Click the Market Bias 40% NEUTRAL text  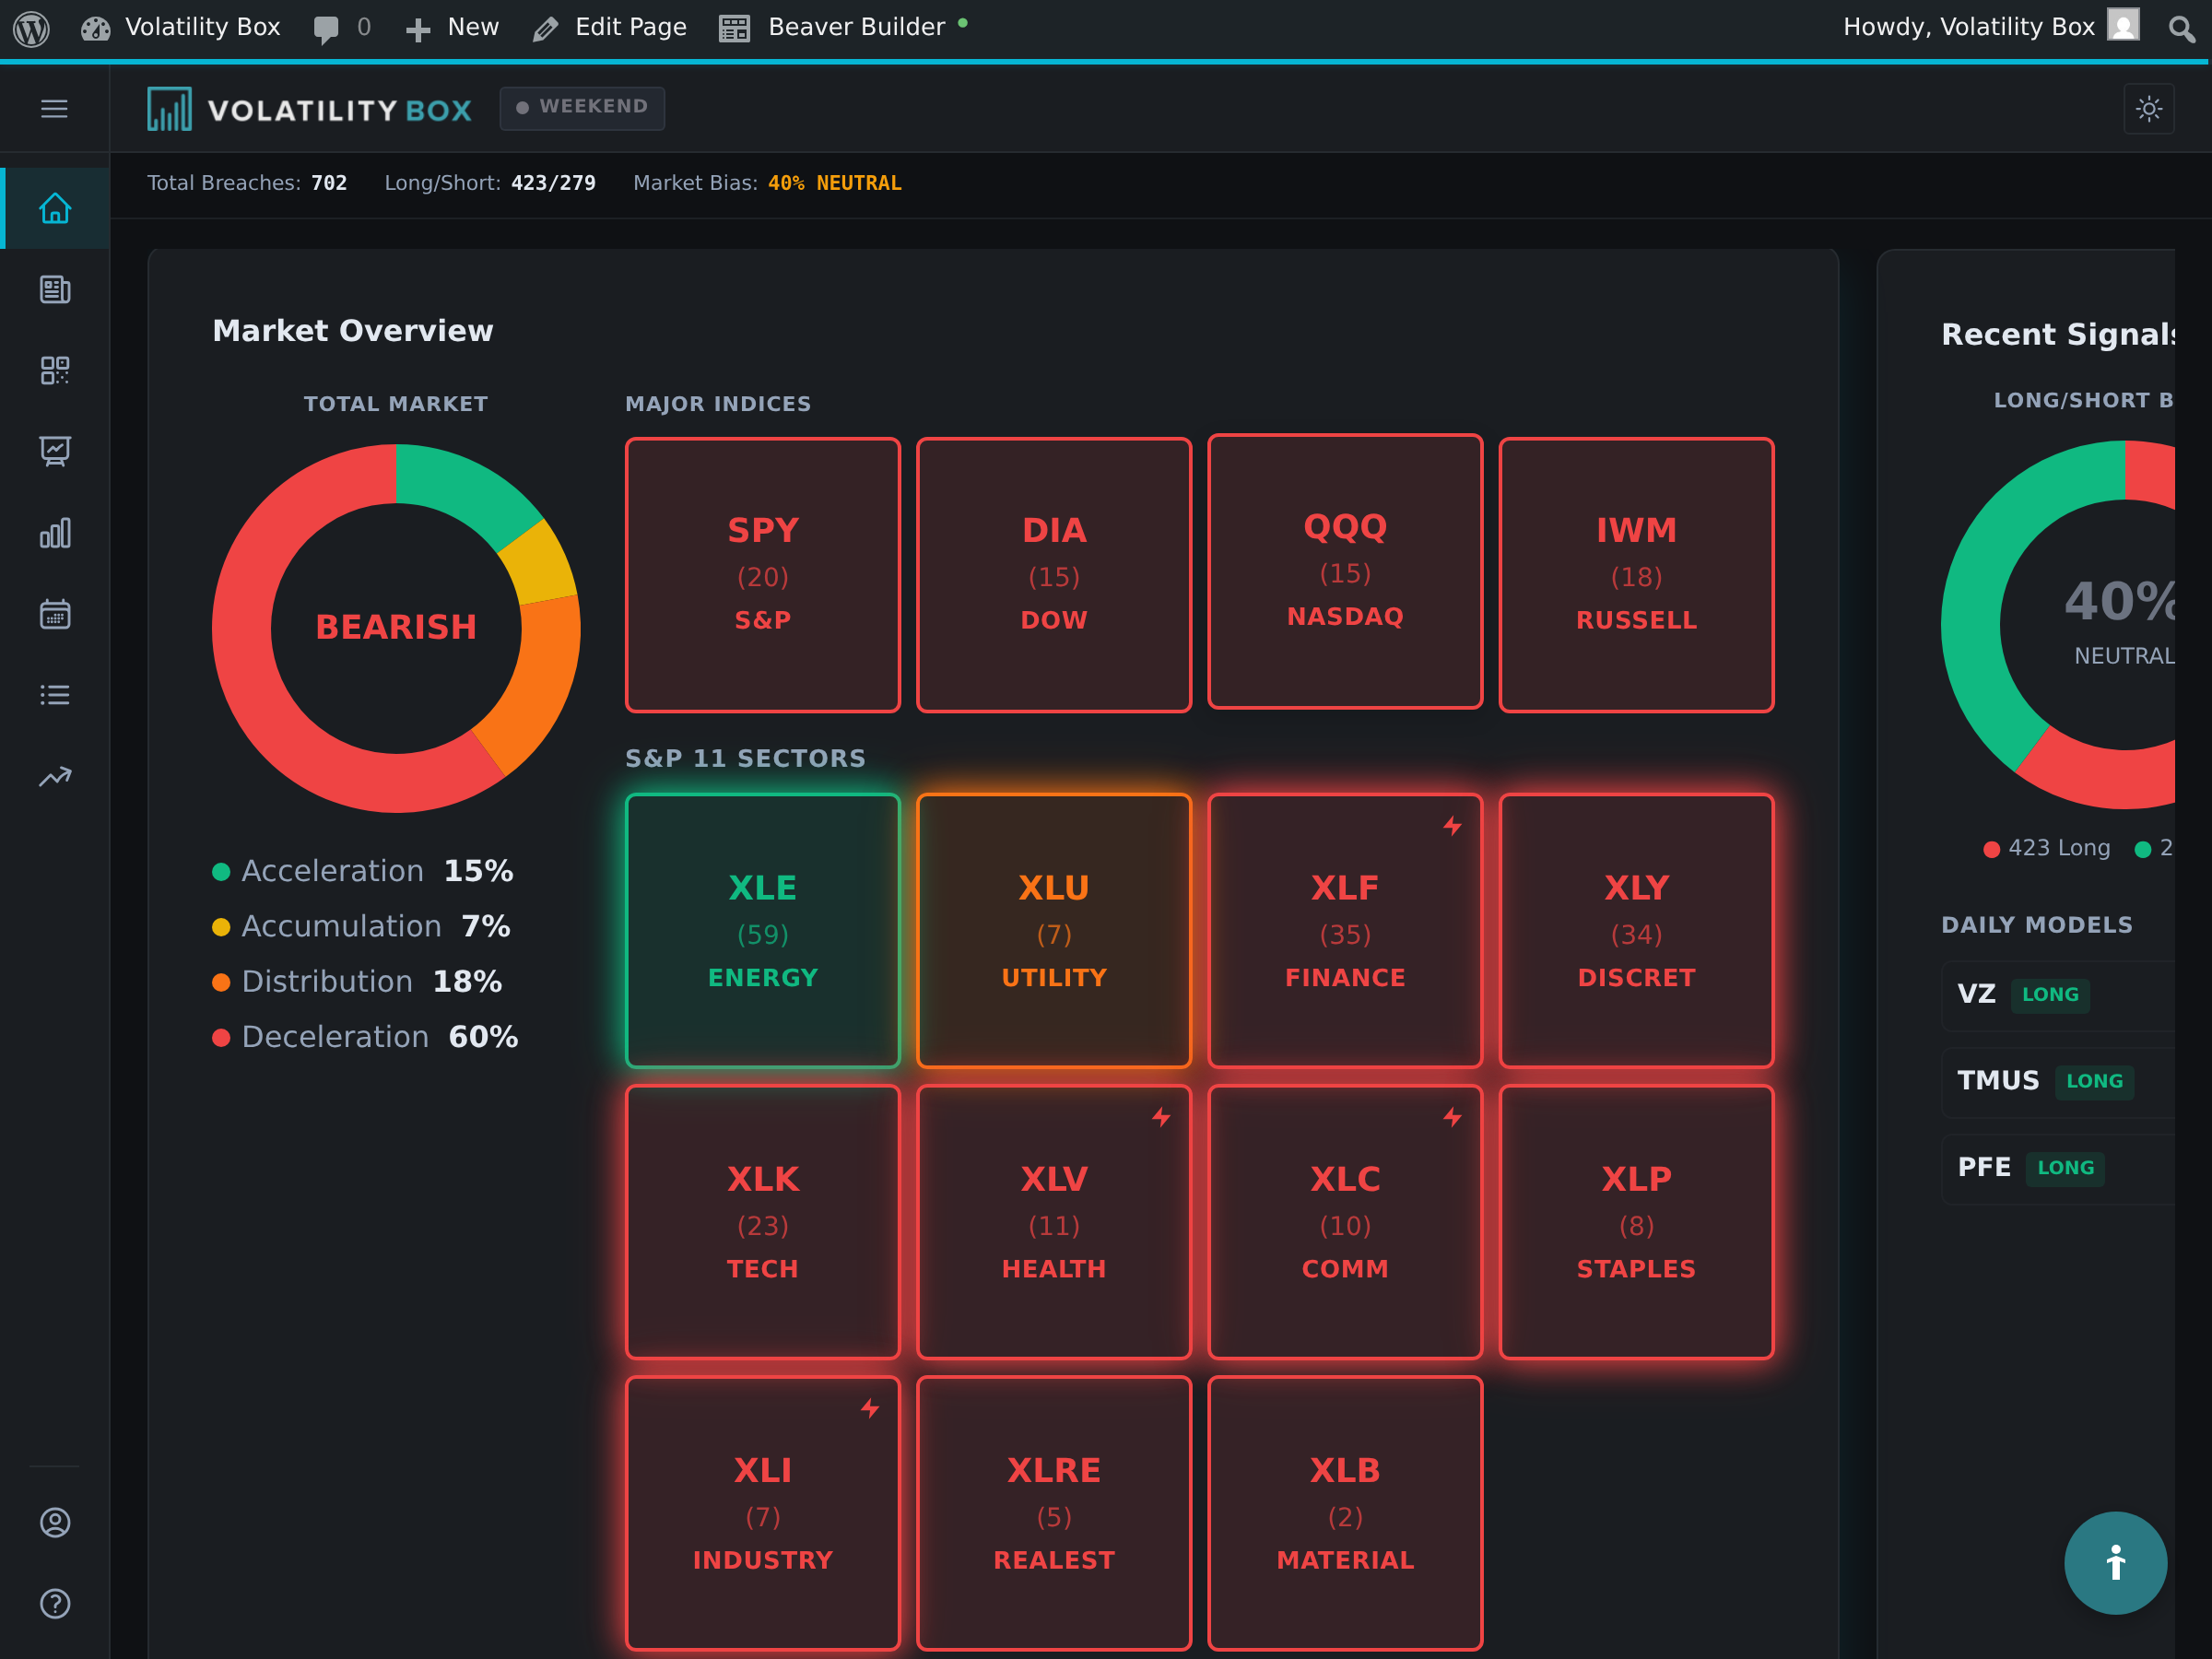tap(834, 183)
